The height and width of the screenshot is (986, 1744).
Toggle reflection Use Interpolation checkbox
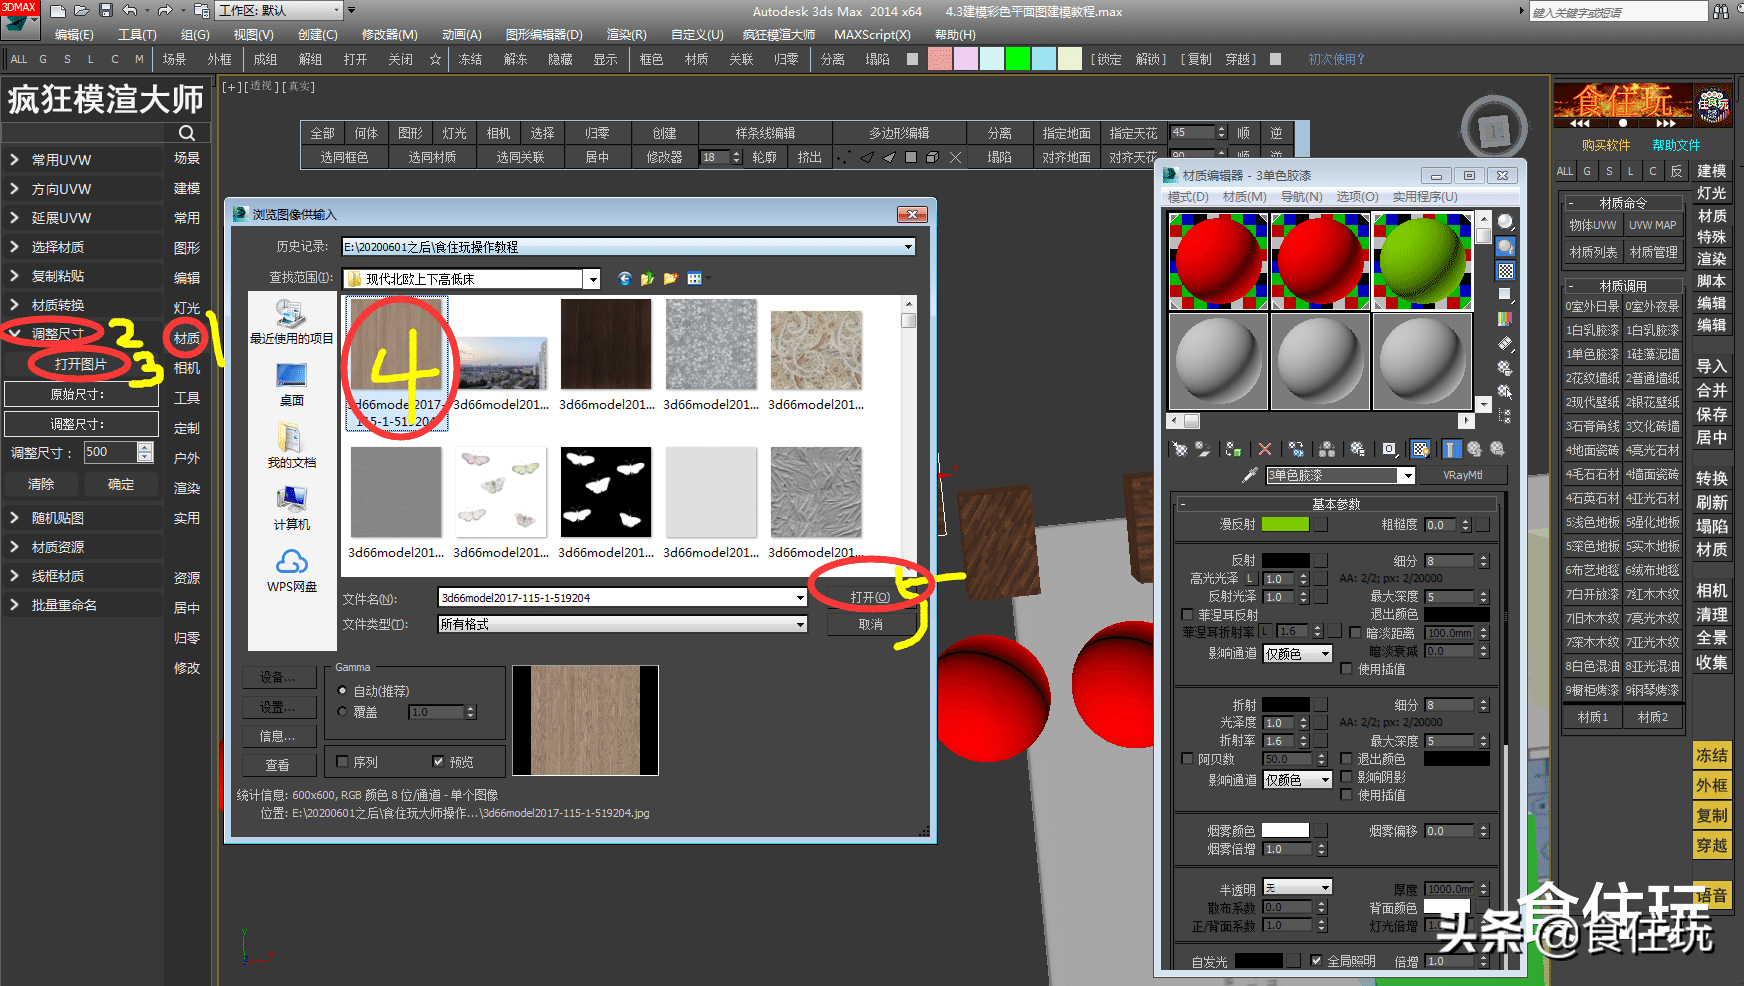point(1347,669)
